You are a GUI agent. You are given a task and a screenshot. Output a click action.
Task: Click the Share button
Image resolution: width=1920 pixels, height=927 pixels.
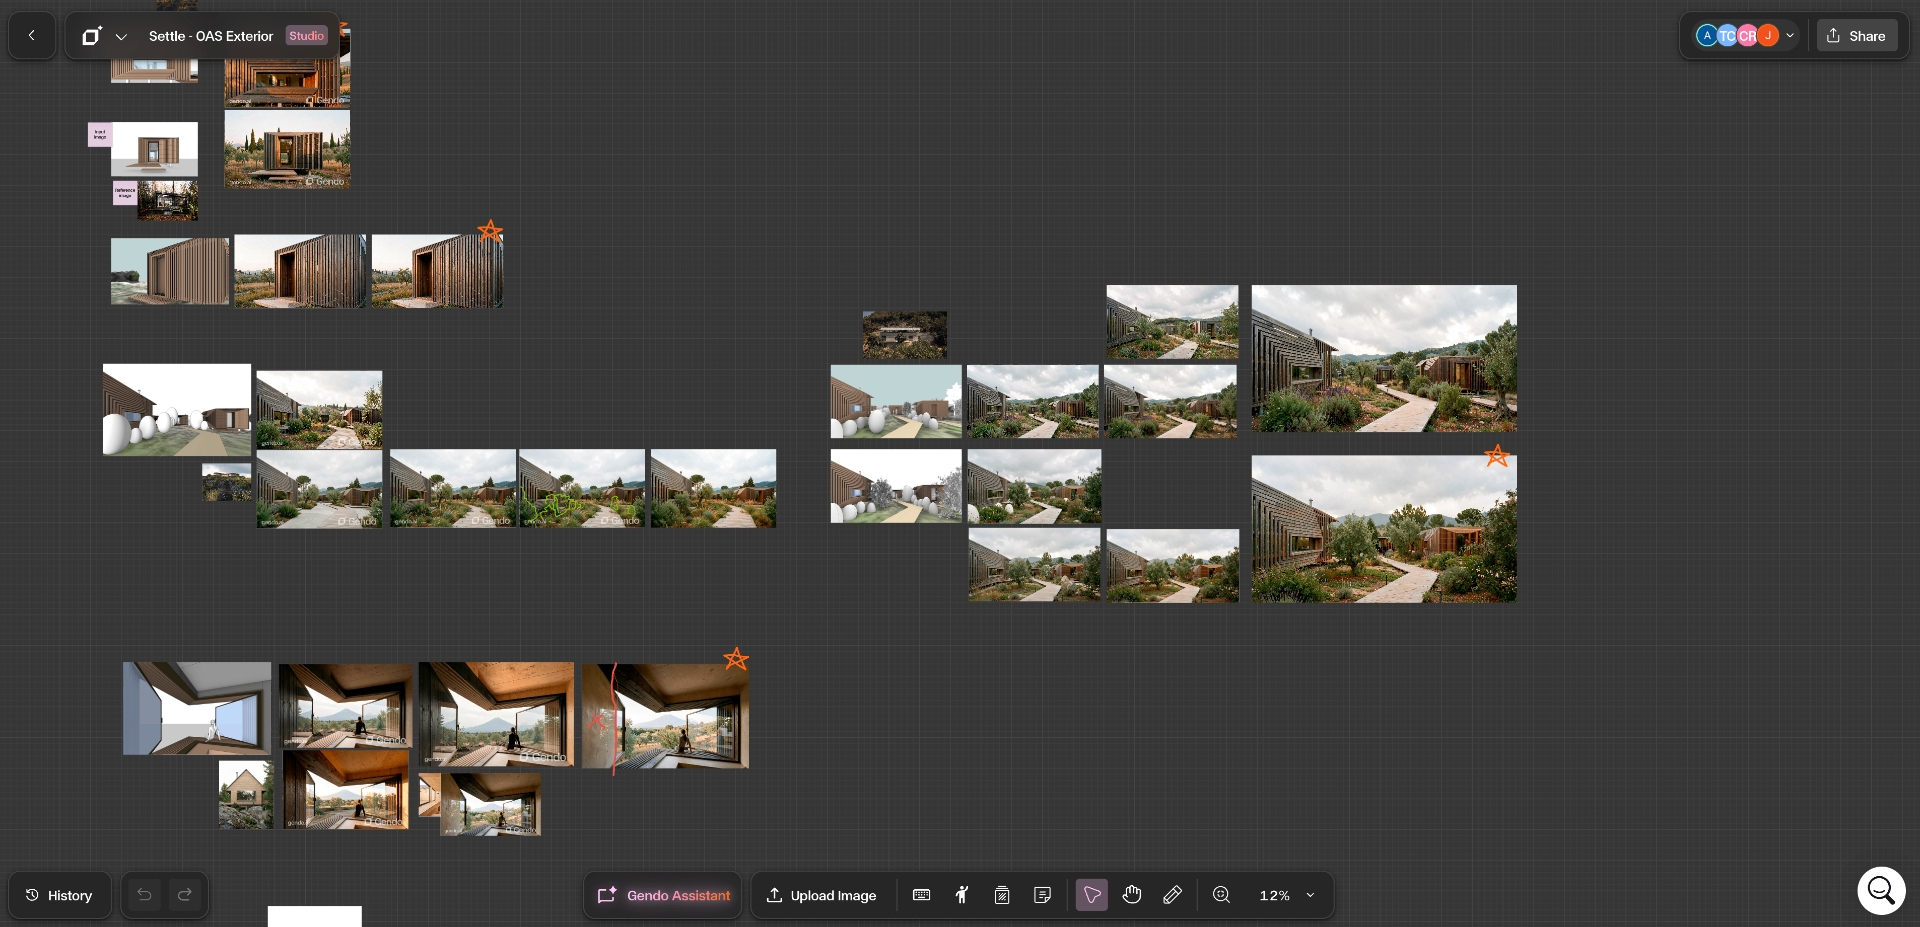[1856, 36]
